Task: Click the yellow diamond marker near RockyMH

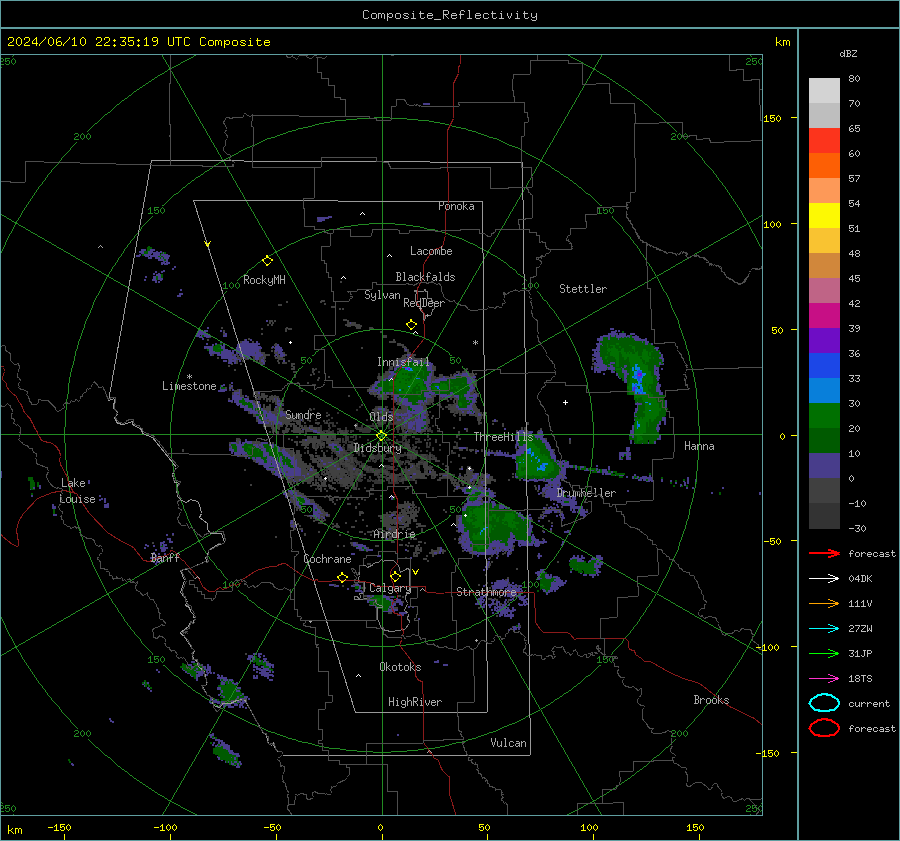Action: (267, 261)
